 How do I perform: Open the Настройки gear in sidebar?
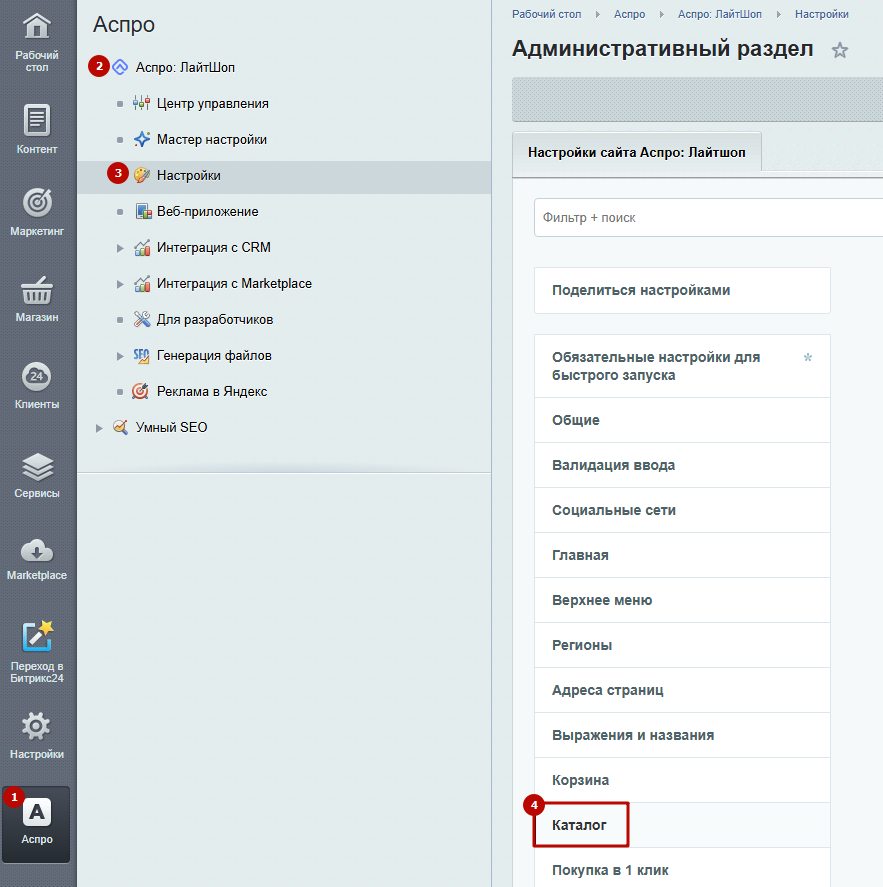pos(36,726)
